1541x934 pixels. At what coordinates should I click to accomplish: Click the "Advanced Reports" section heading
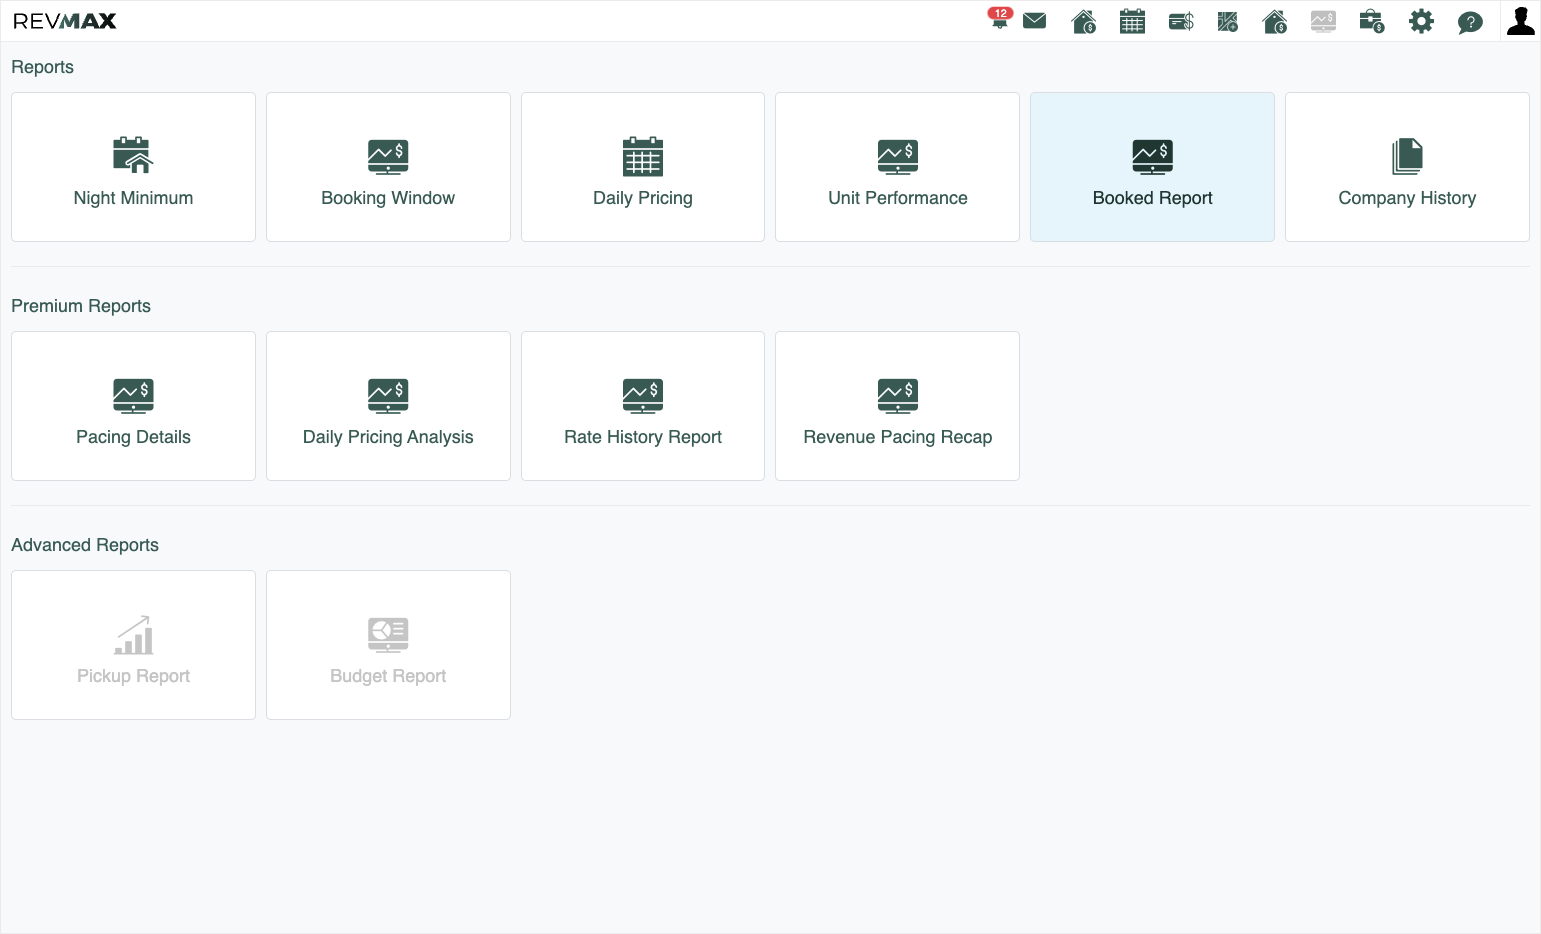tap(85, 545)
